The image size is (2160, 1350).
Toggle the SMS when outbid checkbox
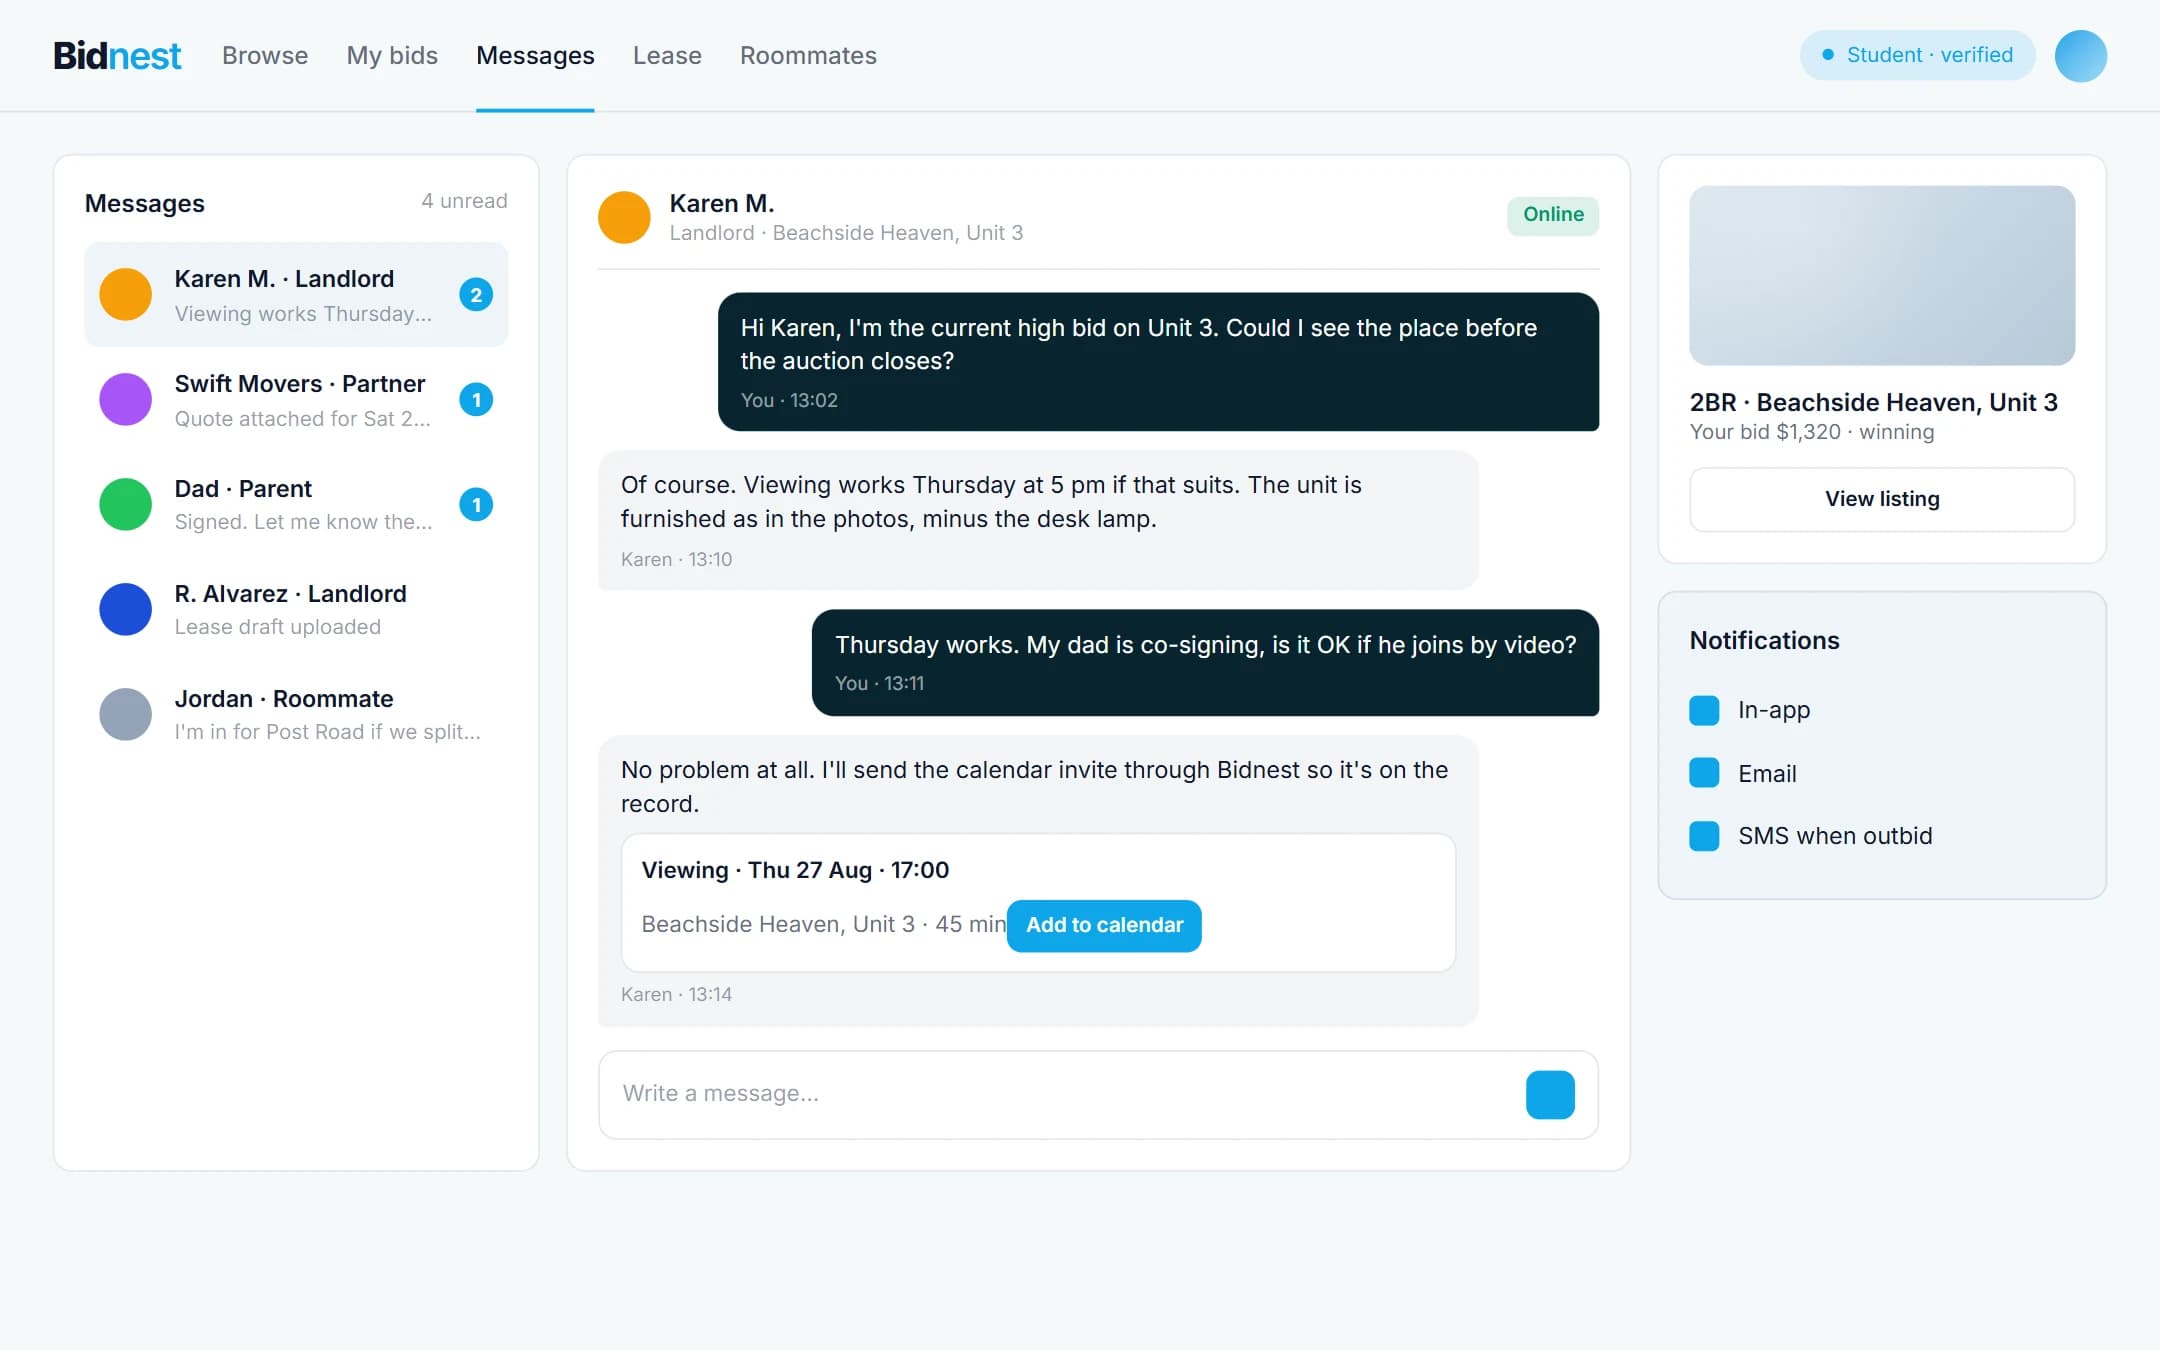click(1704, 836)
